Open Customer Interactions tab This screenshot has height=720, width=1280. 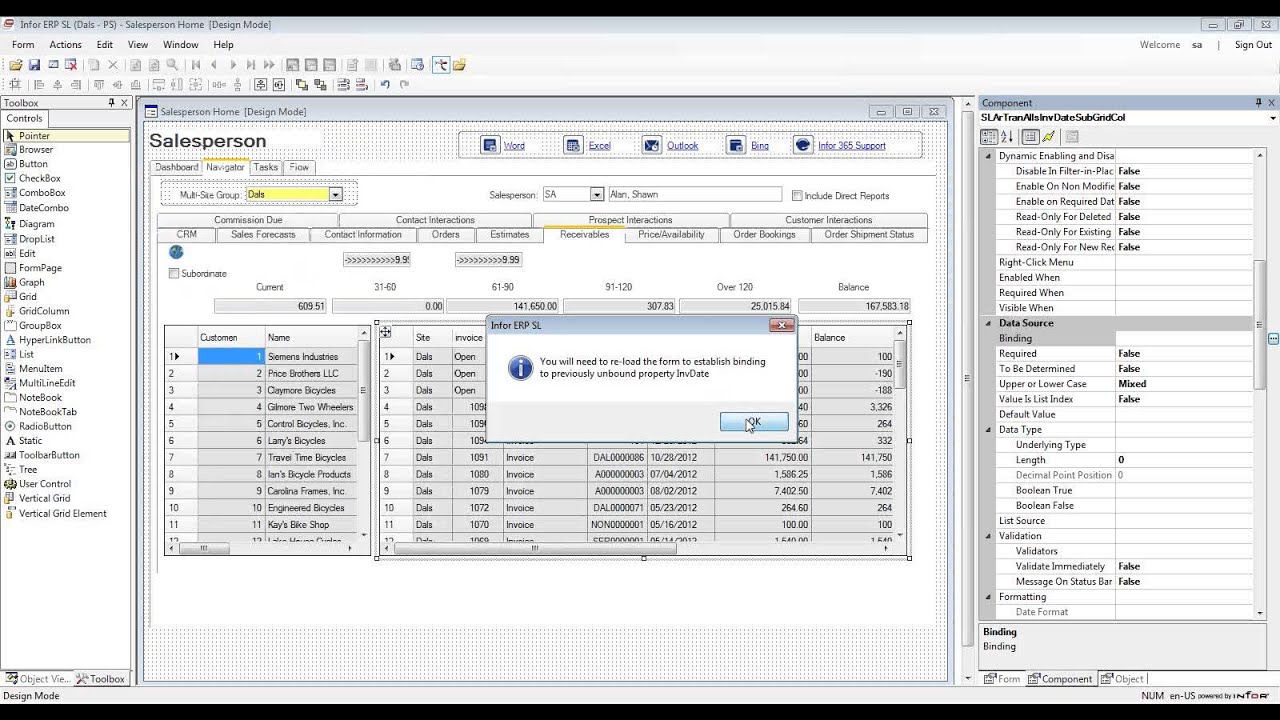coord(828,220)
